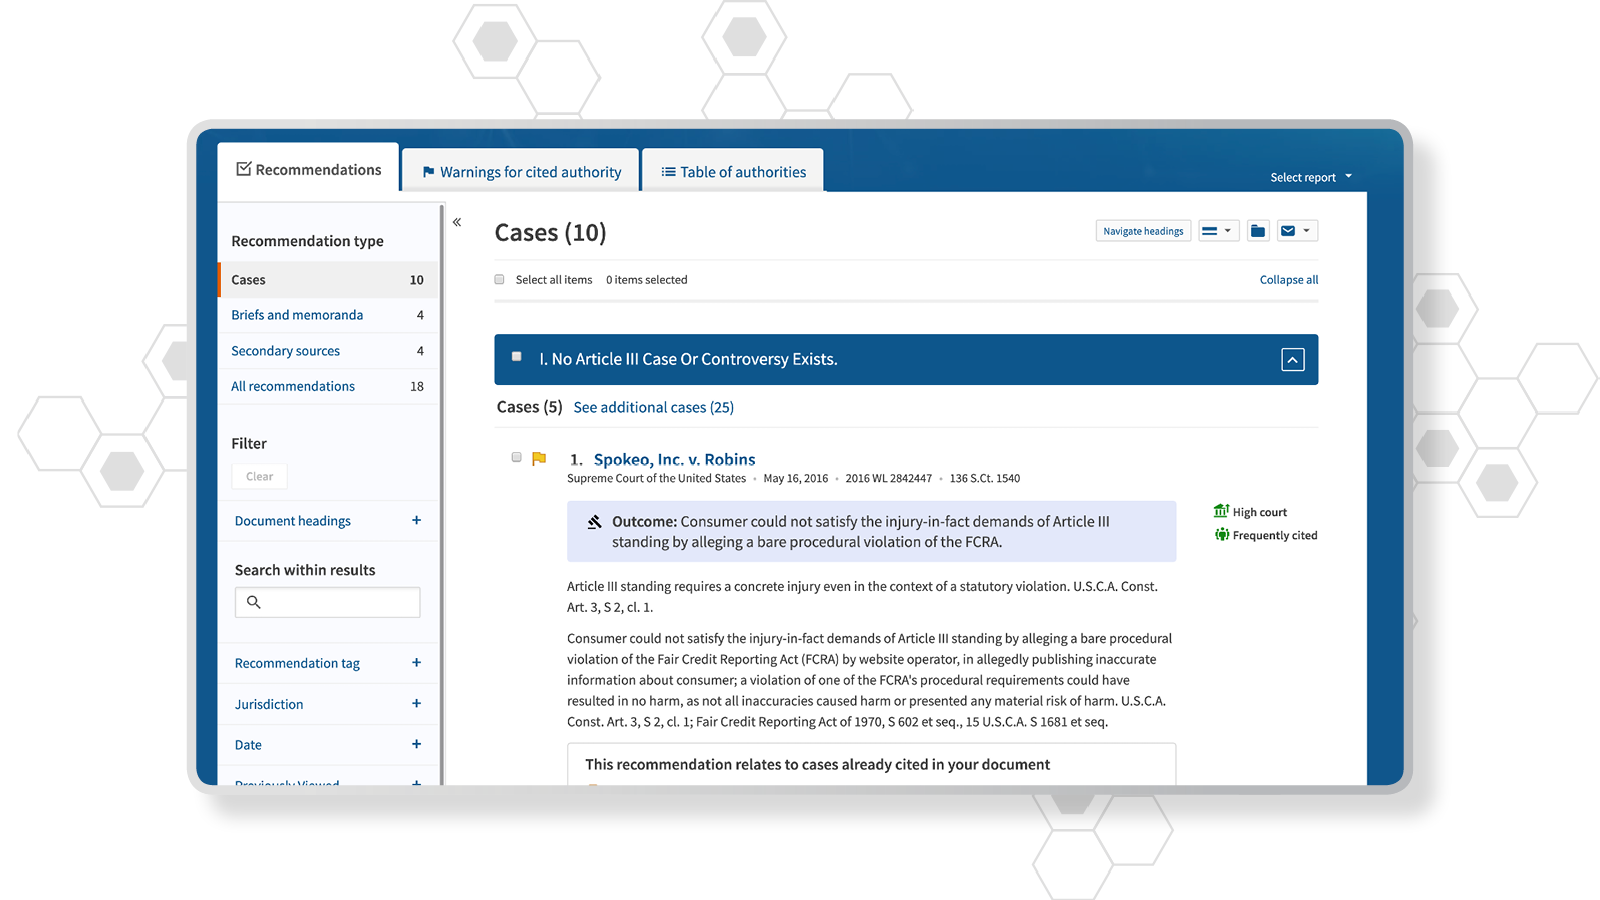Click the High court icon
Image resolution: width=1600 pixels, height=900 pixels.
click(x=1221, y=511)
